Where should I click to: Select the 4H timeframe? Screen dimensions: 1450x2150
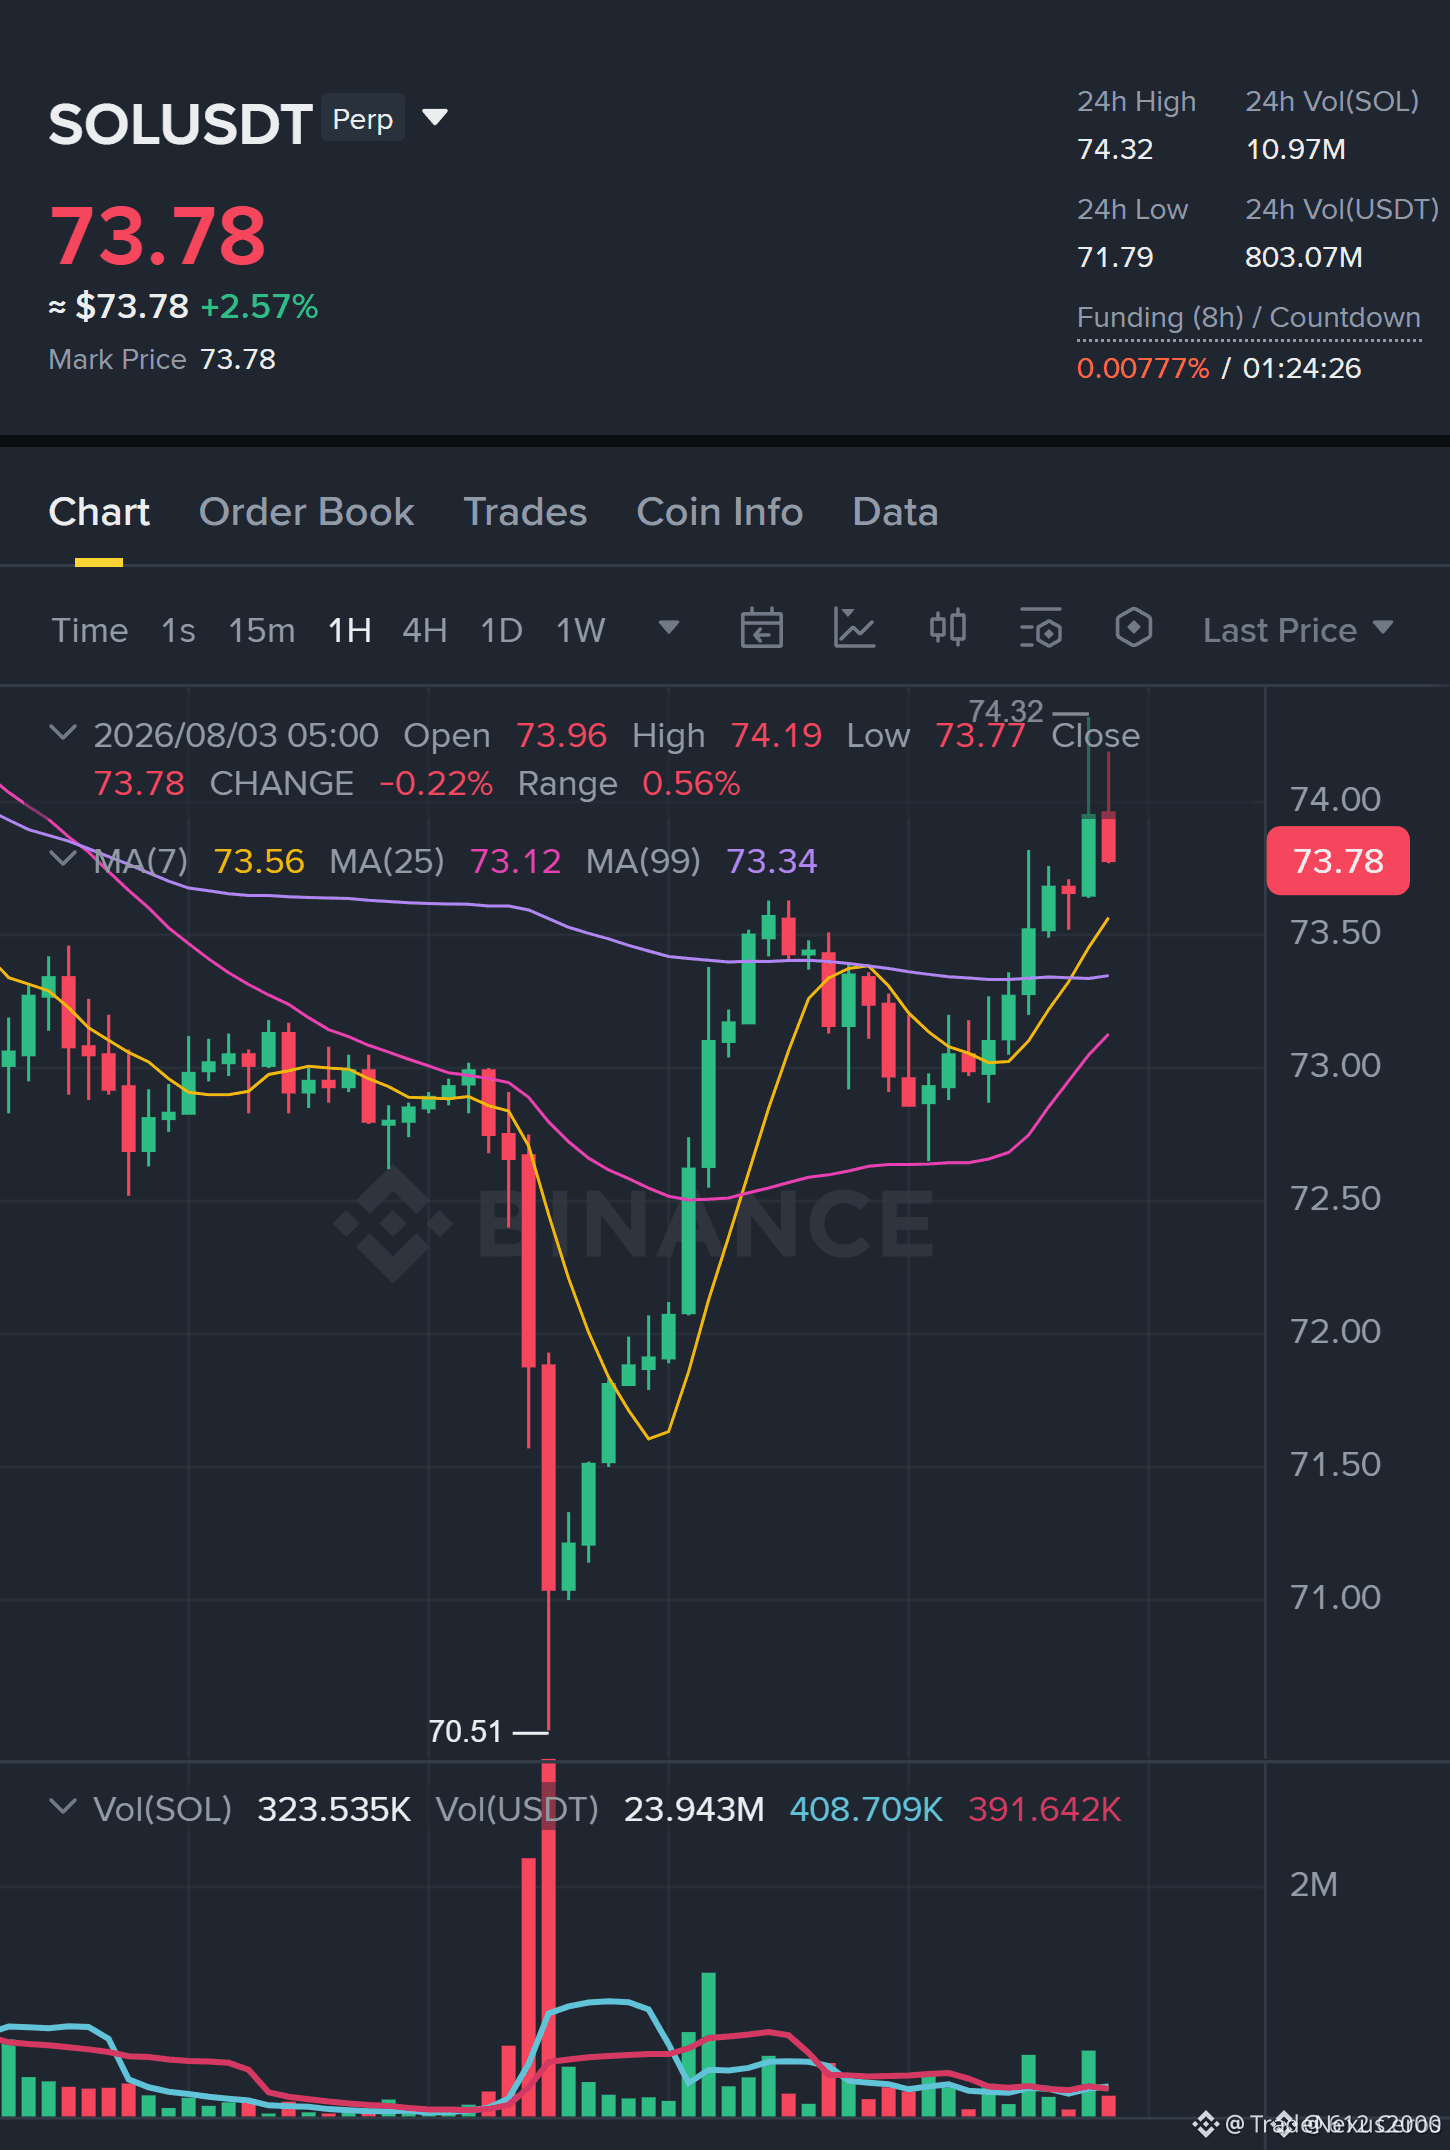[x=424, y=630]
